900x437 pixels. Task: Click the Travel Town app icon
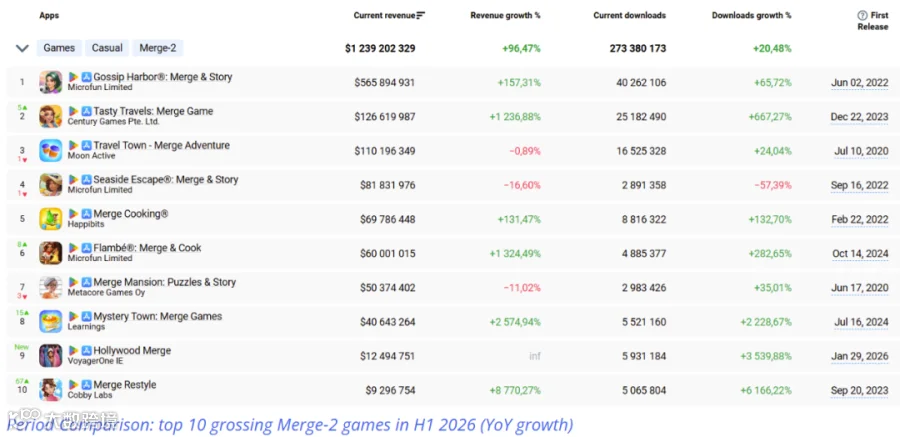click(51, 150)
